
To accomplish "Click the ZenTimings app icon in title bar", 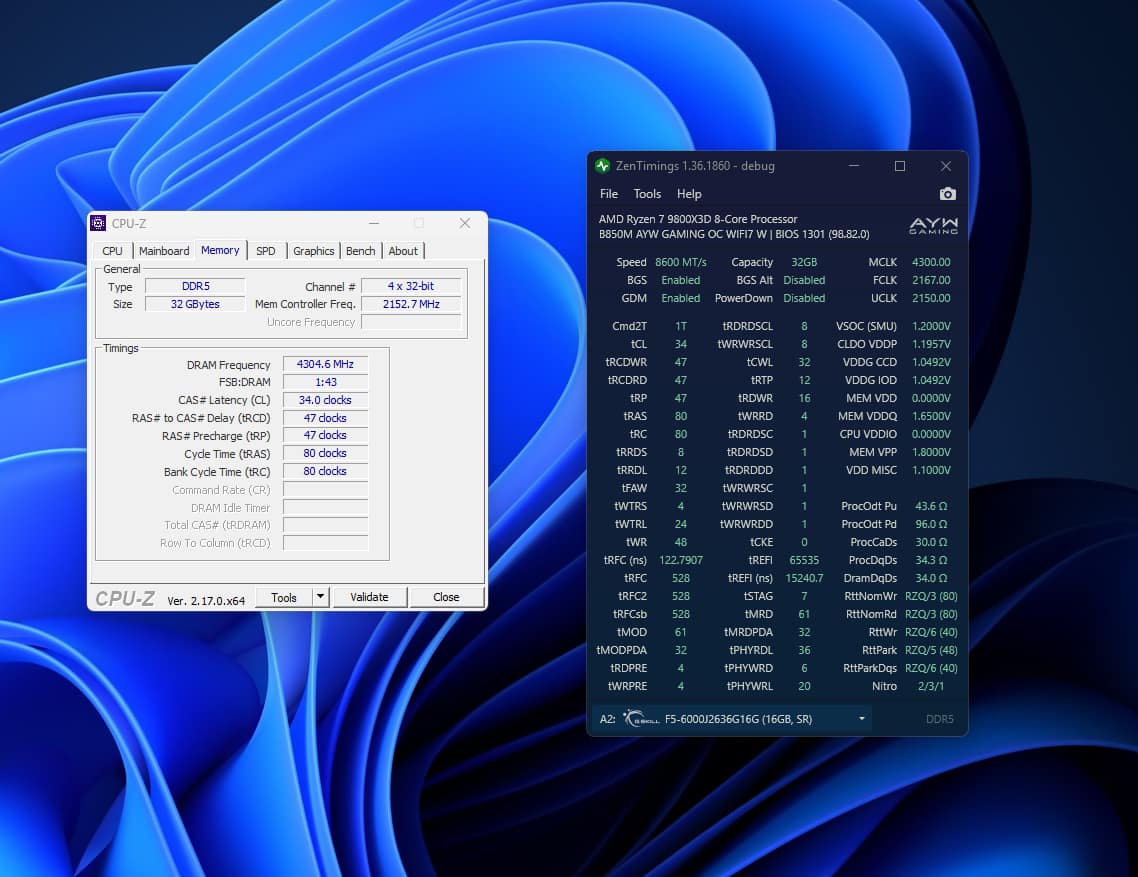I will [x=602, y=166].
